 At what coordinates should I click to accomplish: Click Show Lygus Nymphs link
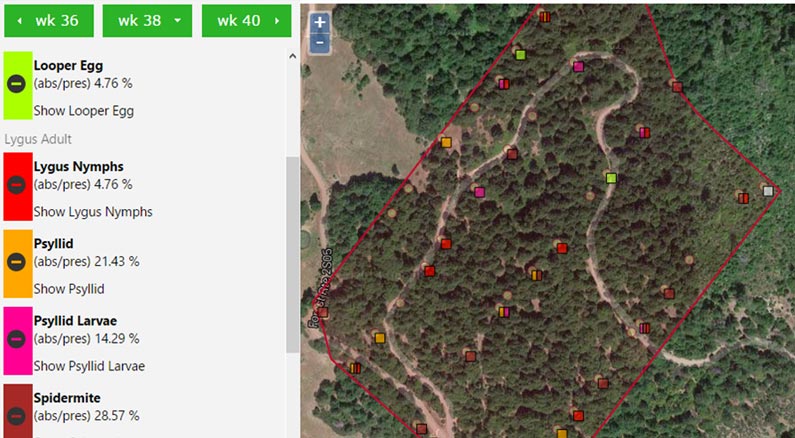93,212
